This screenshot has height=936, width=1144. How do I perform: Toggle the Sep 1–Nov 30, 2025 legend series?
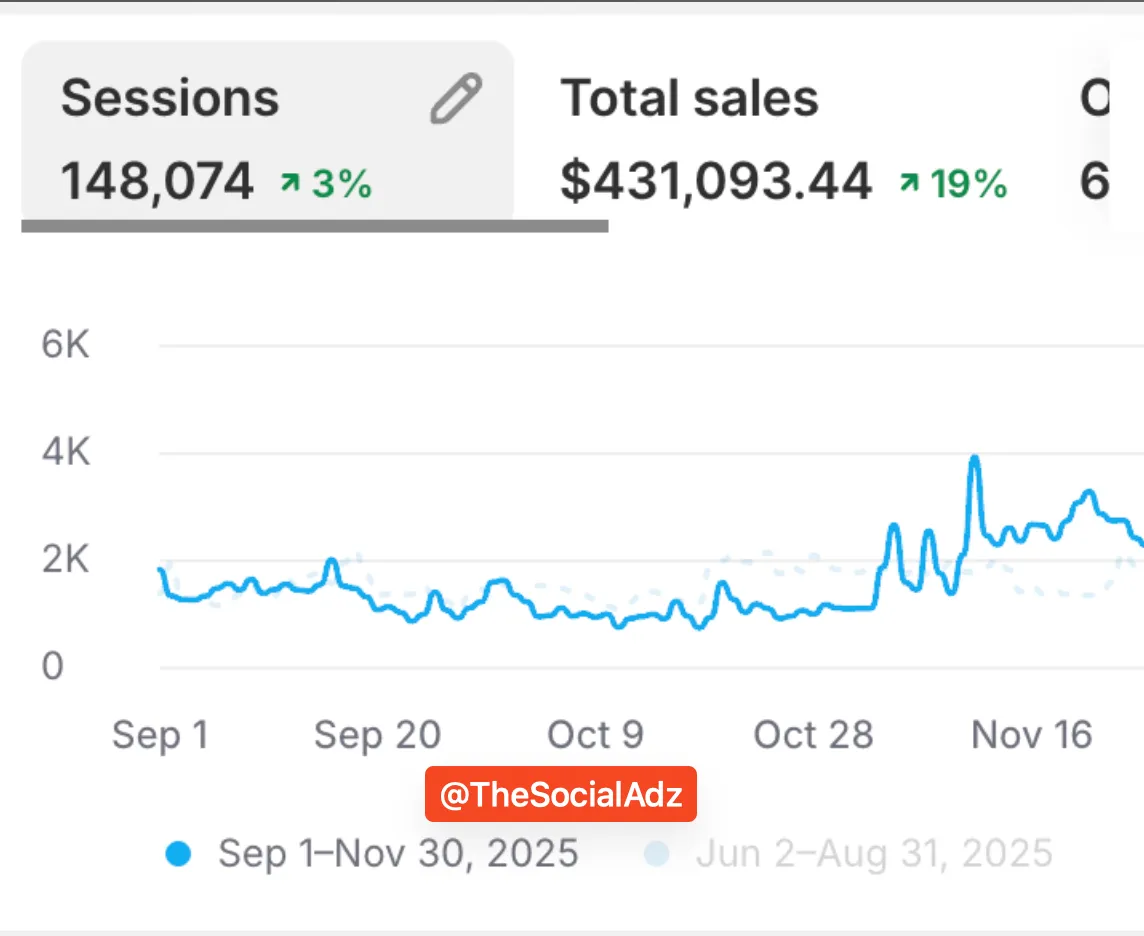[398, 854]
